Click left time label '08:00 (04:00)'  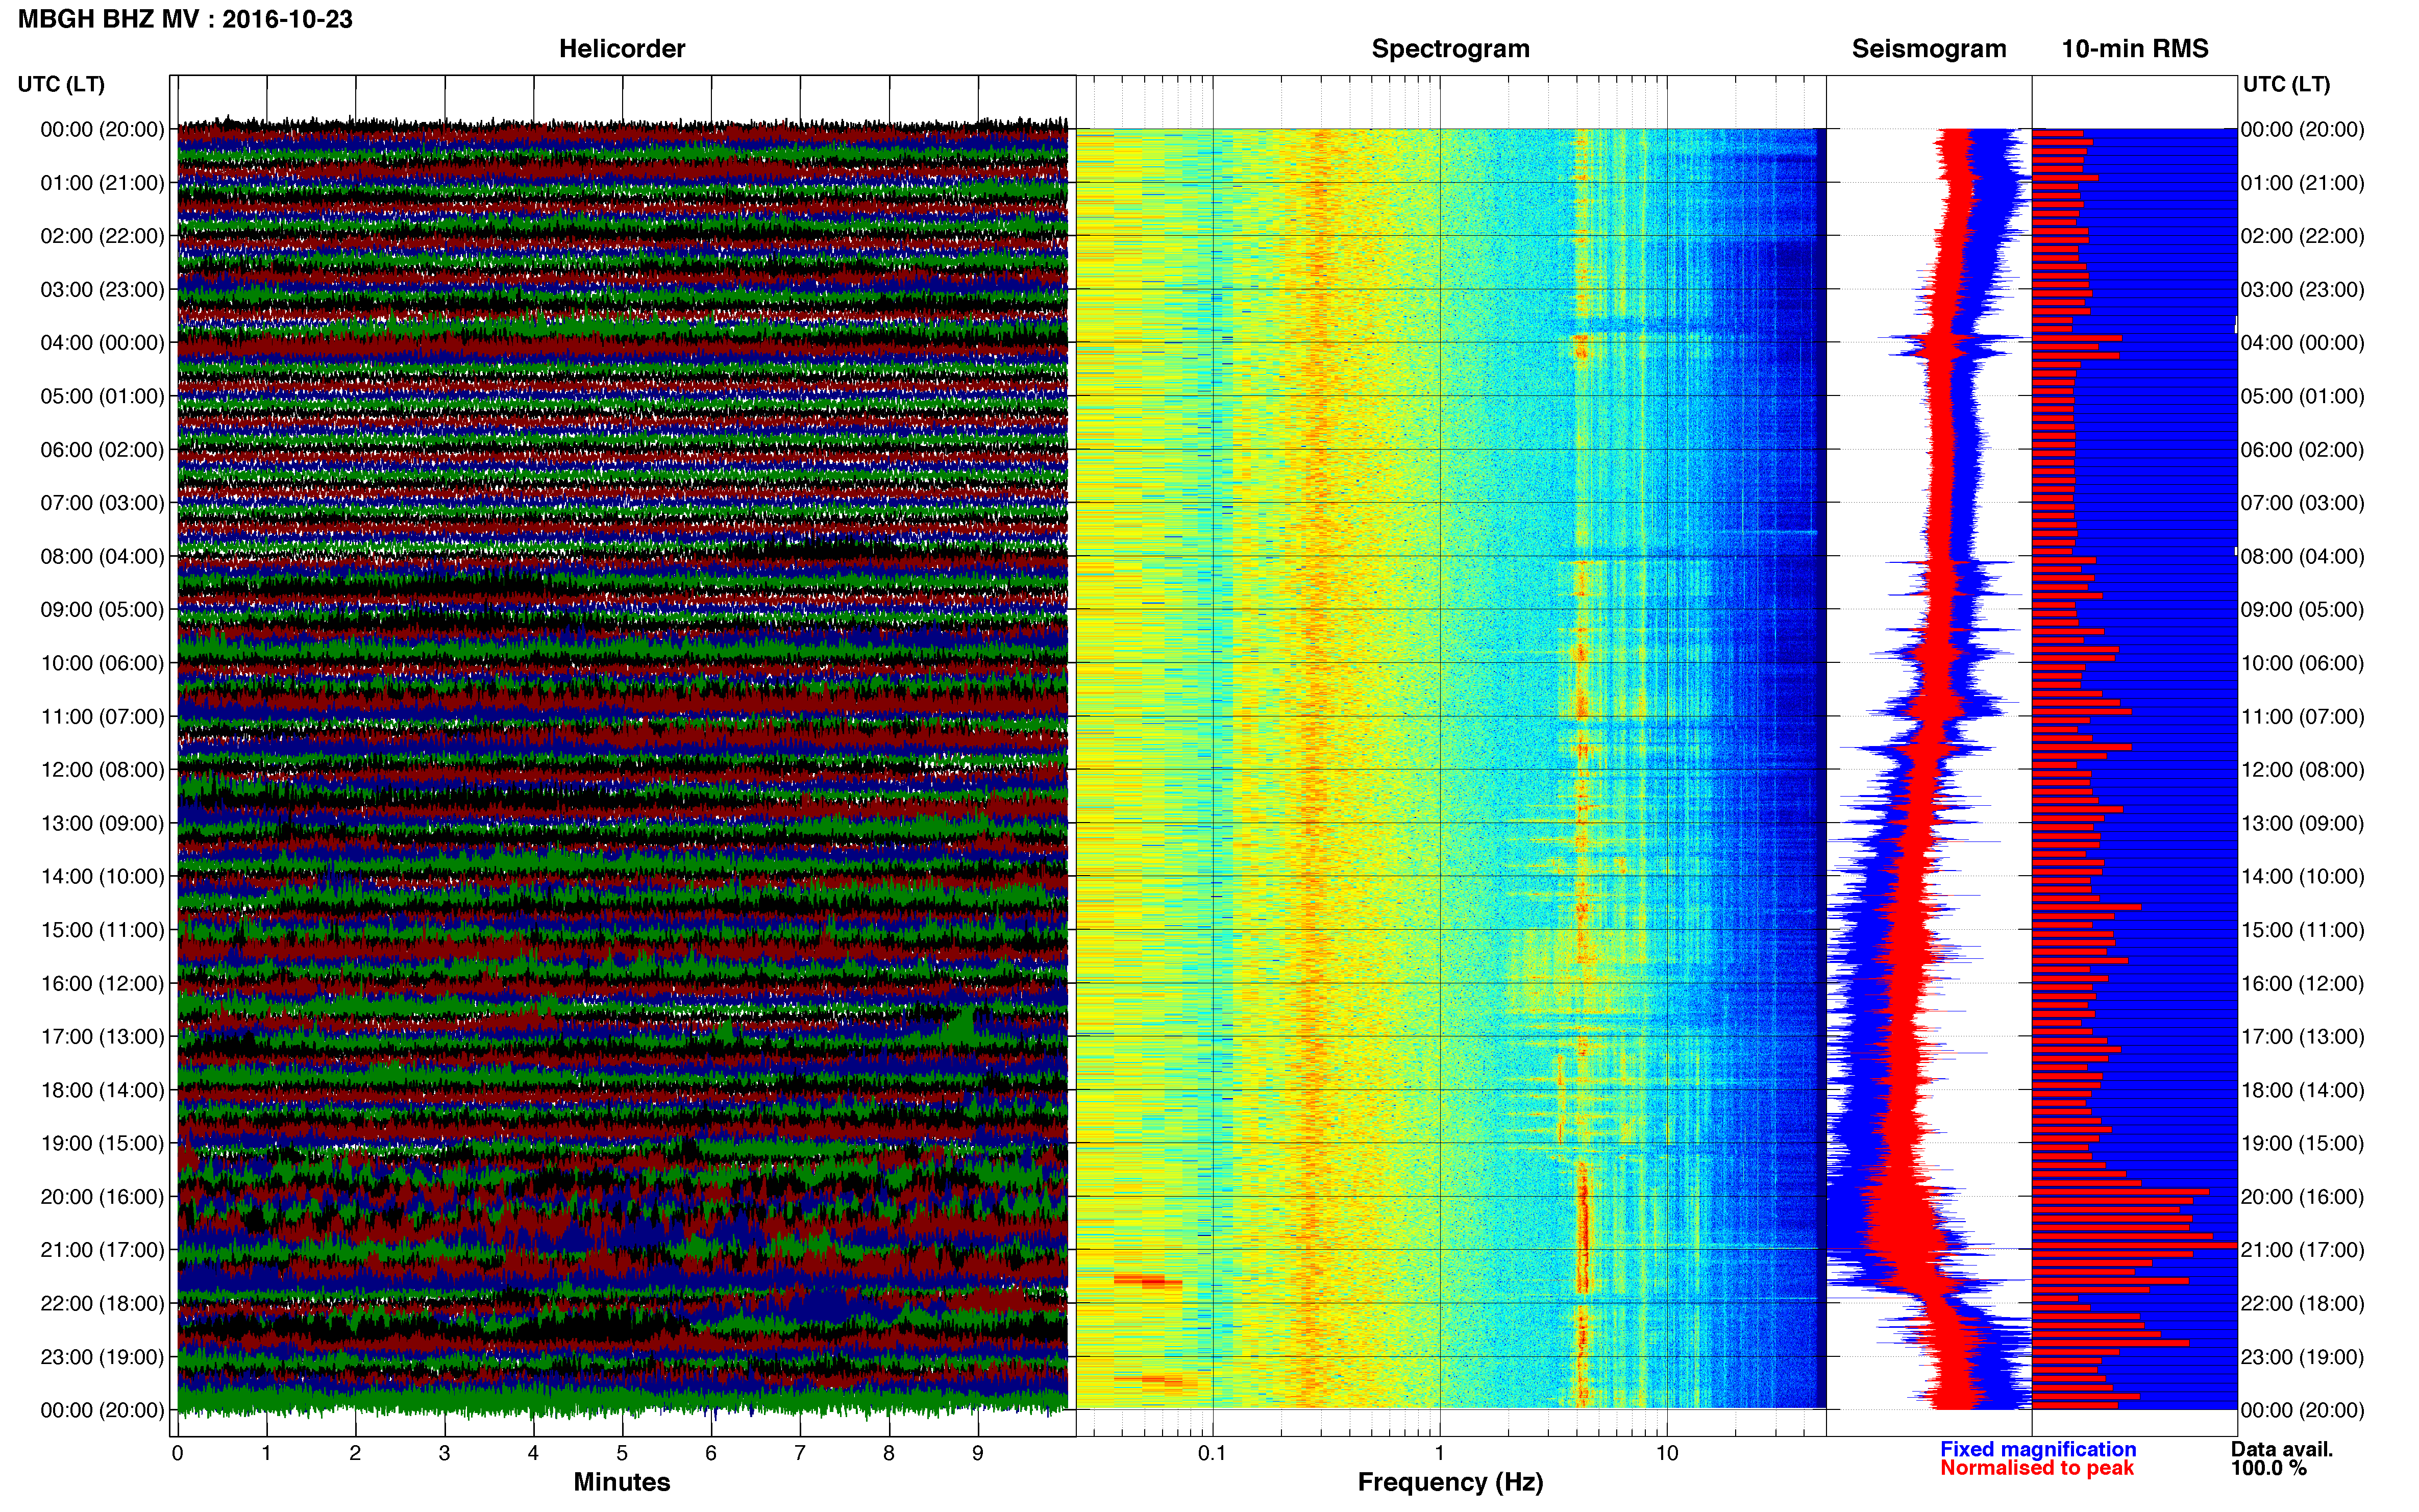point(102,556)
